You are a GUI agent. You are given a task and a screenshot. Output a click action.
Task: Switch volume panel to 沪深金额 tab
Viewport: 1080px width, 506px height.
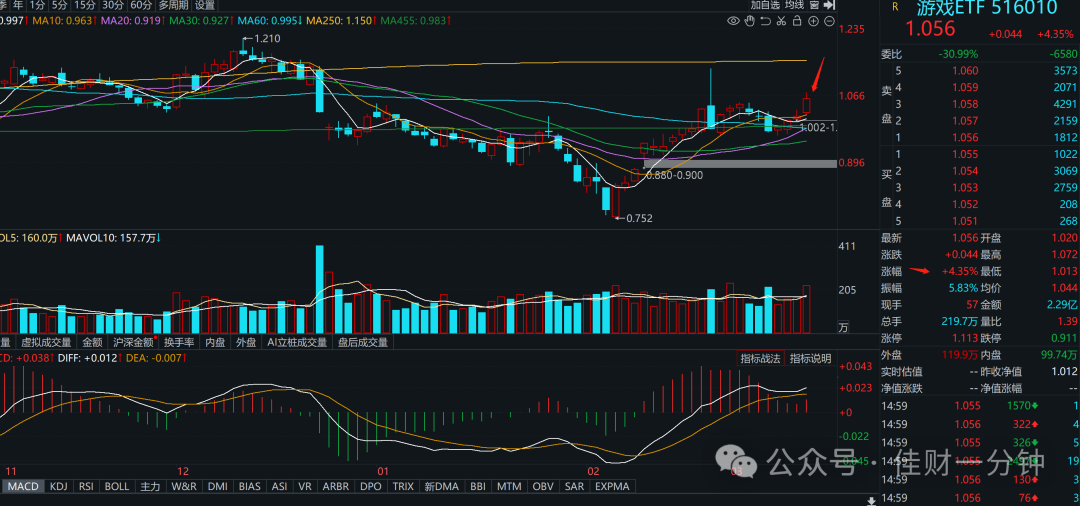pyautogui.click(x=133, y=342)
